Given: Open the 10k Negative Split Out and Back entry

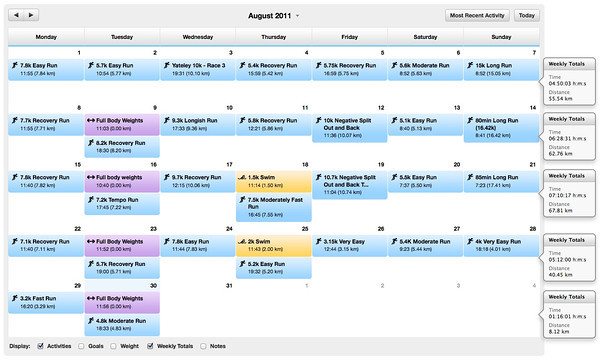Looking at the screenshot, I should click(349, 128).
